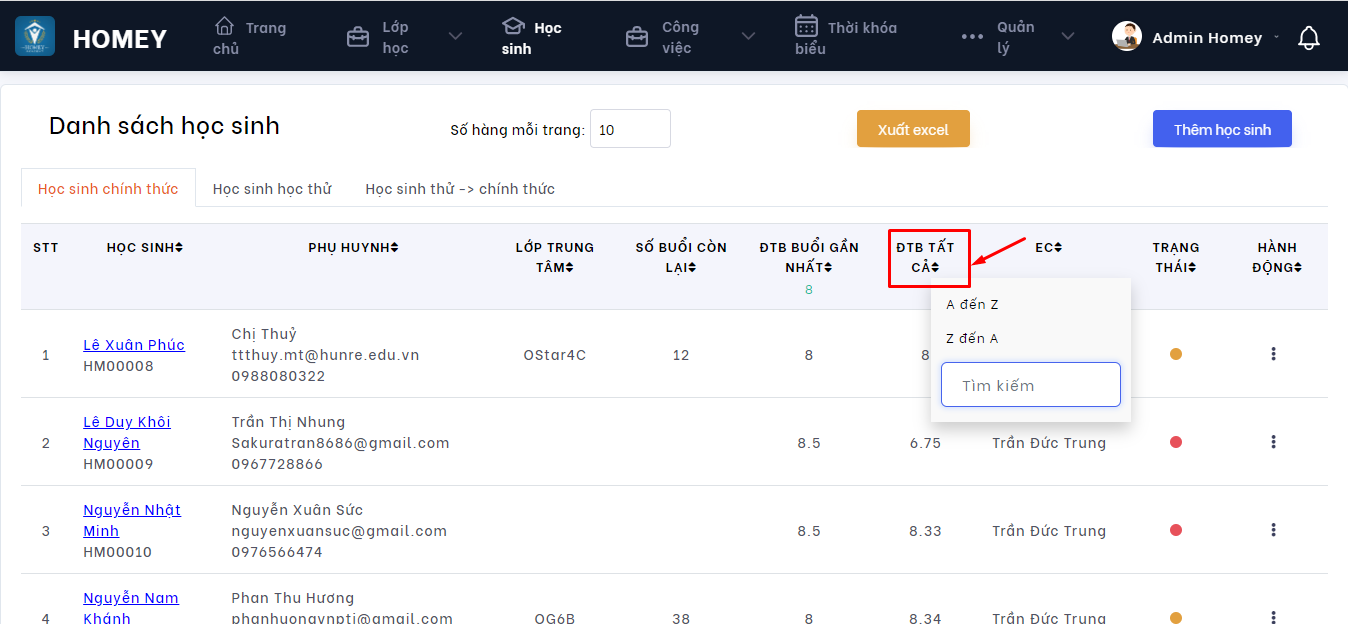Click the HOMEY logo icon
The image size is (1348, 624).
point(35,37)
